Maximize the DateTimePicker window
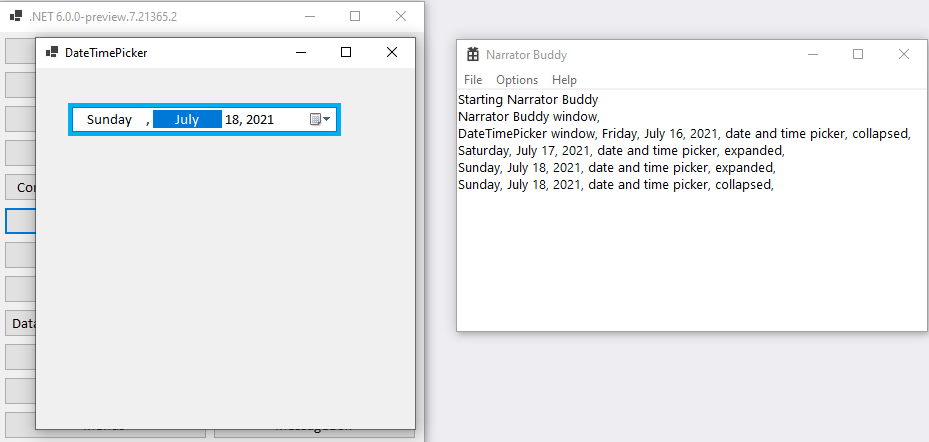The height and width of the screenshot is (442, 929). 346,52
